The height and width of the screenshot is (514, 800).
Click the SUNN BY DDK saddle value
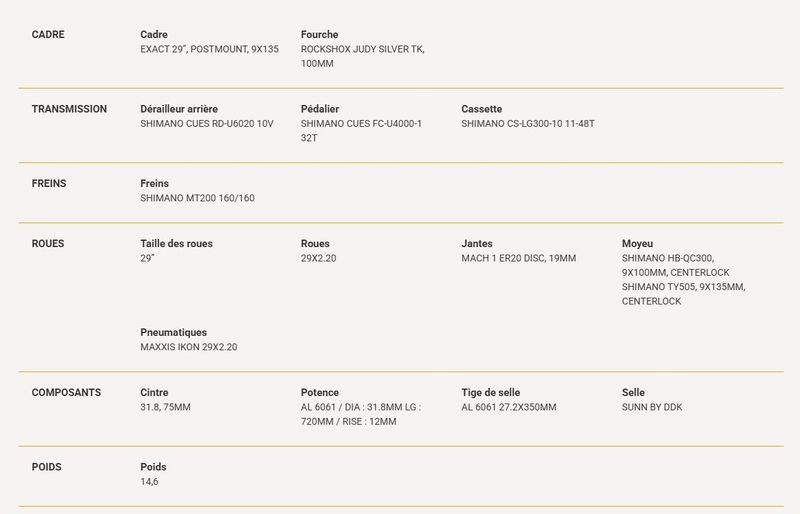[652, 408]
